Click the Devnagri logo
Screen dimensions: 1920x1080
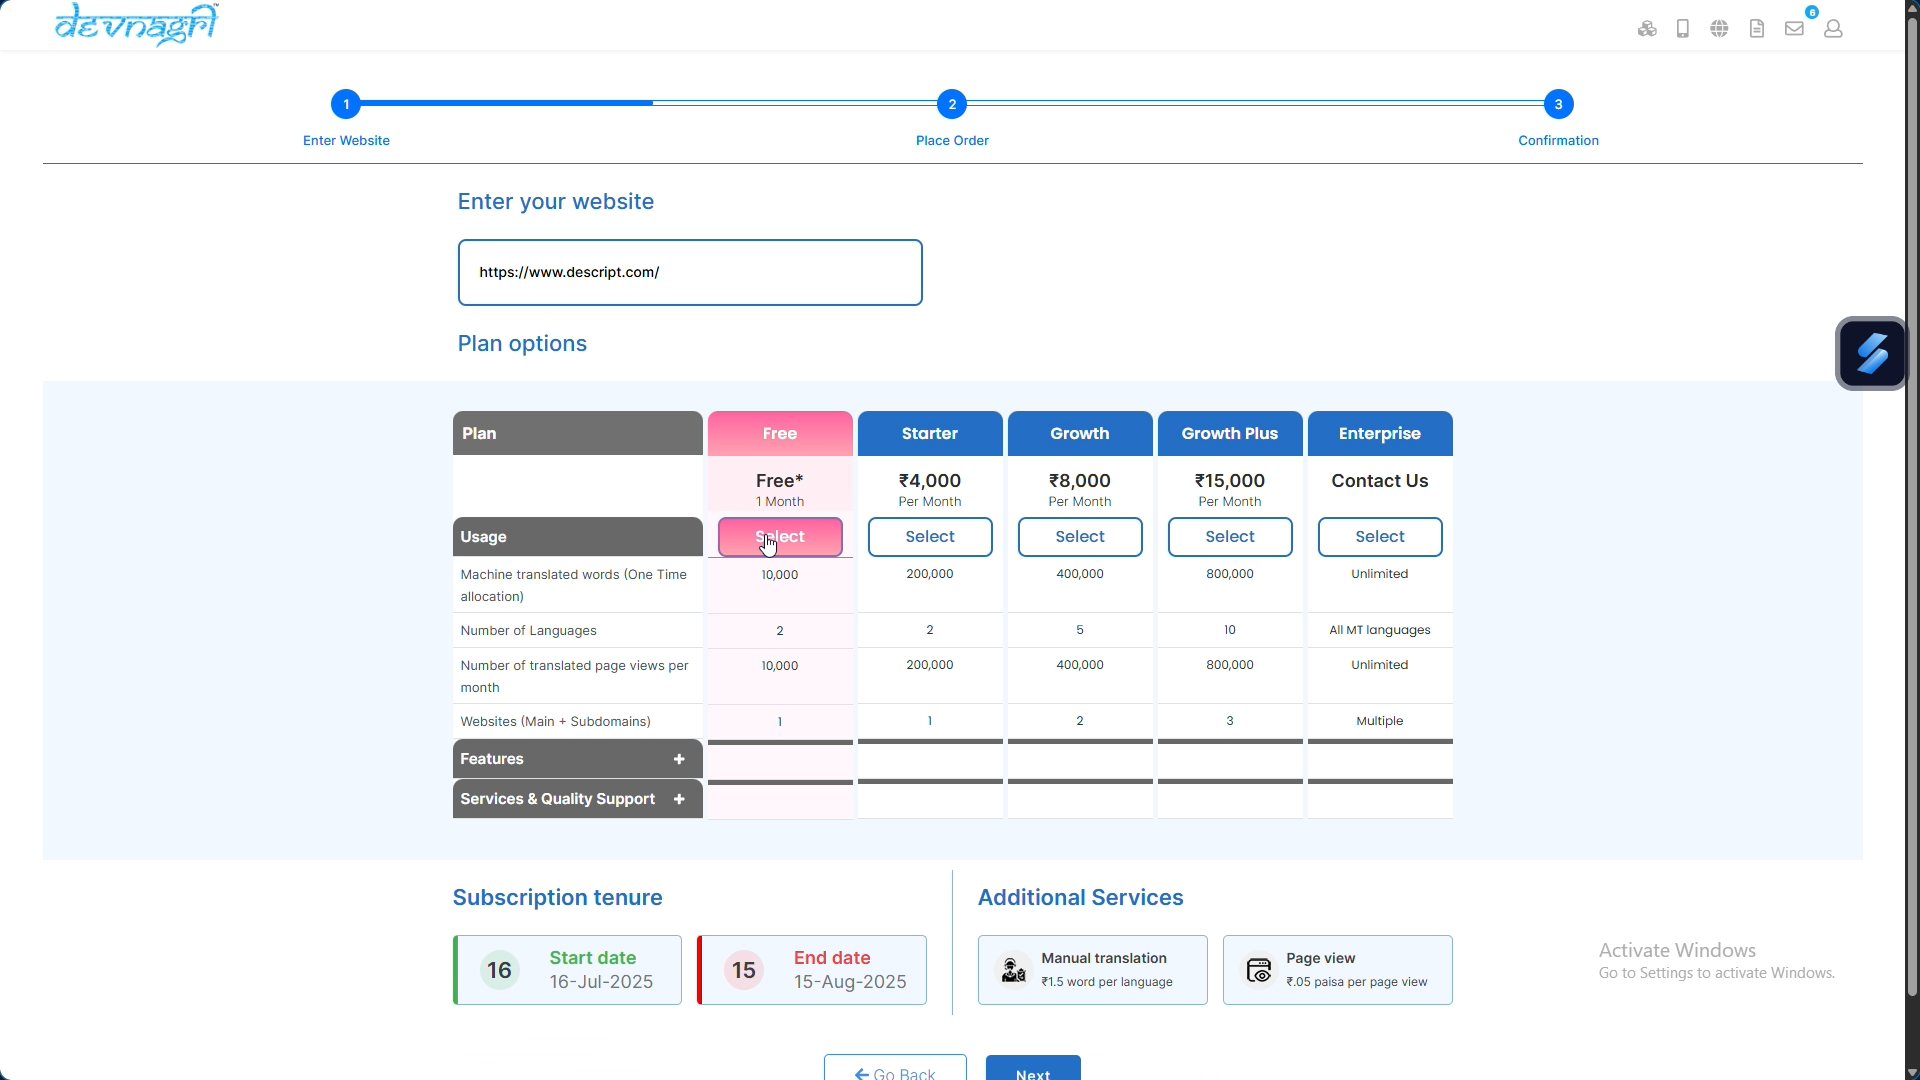coord(137,24)
